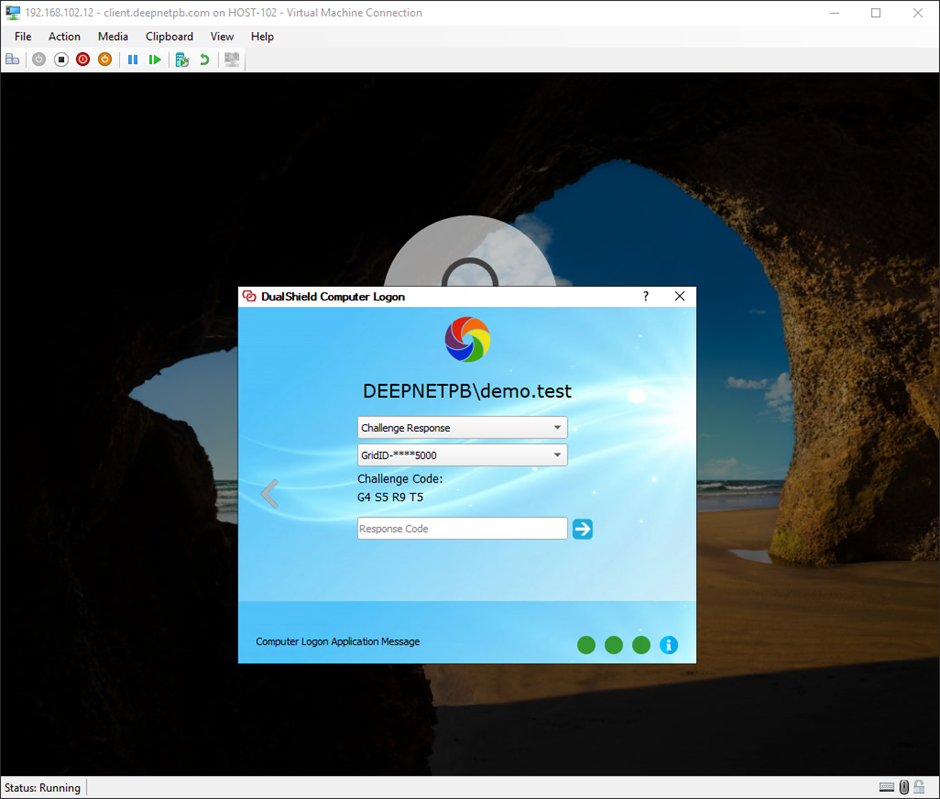Turn off the VM with the black stop icon
The image size is (940, 799).
[x=61, y=60]
